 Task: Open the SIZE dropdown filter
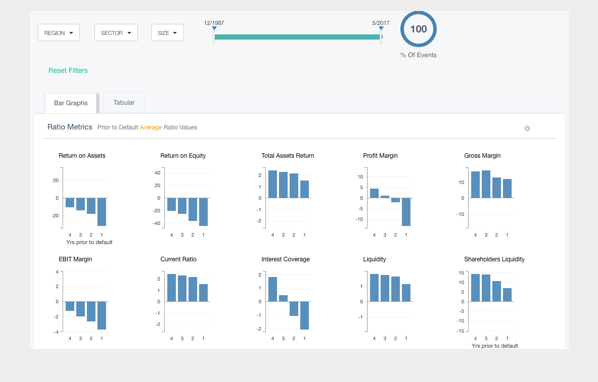click(167, 33)
